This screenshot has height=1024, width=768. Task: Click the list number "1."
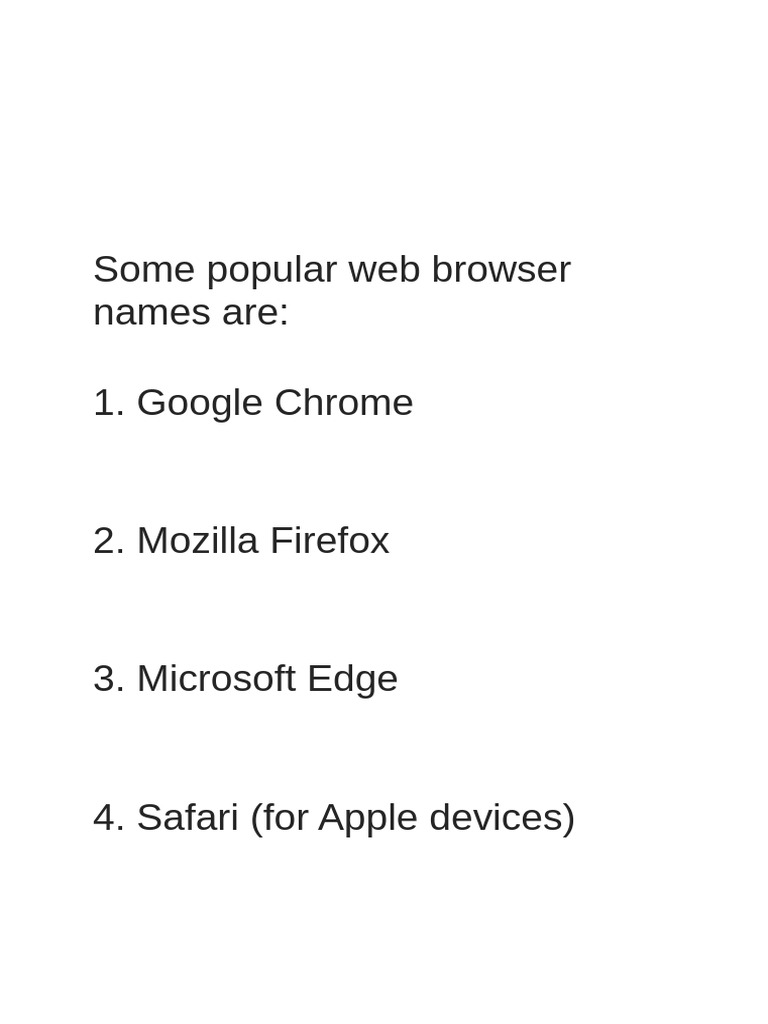[108, 402]
